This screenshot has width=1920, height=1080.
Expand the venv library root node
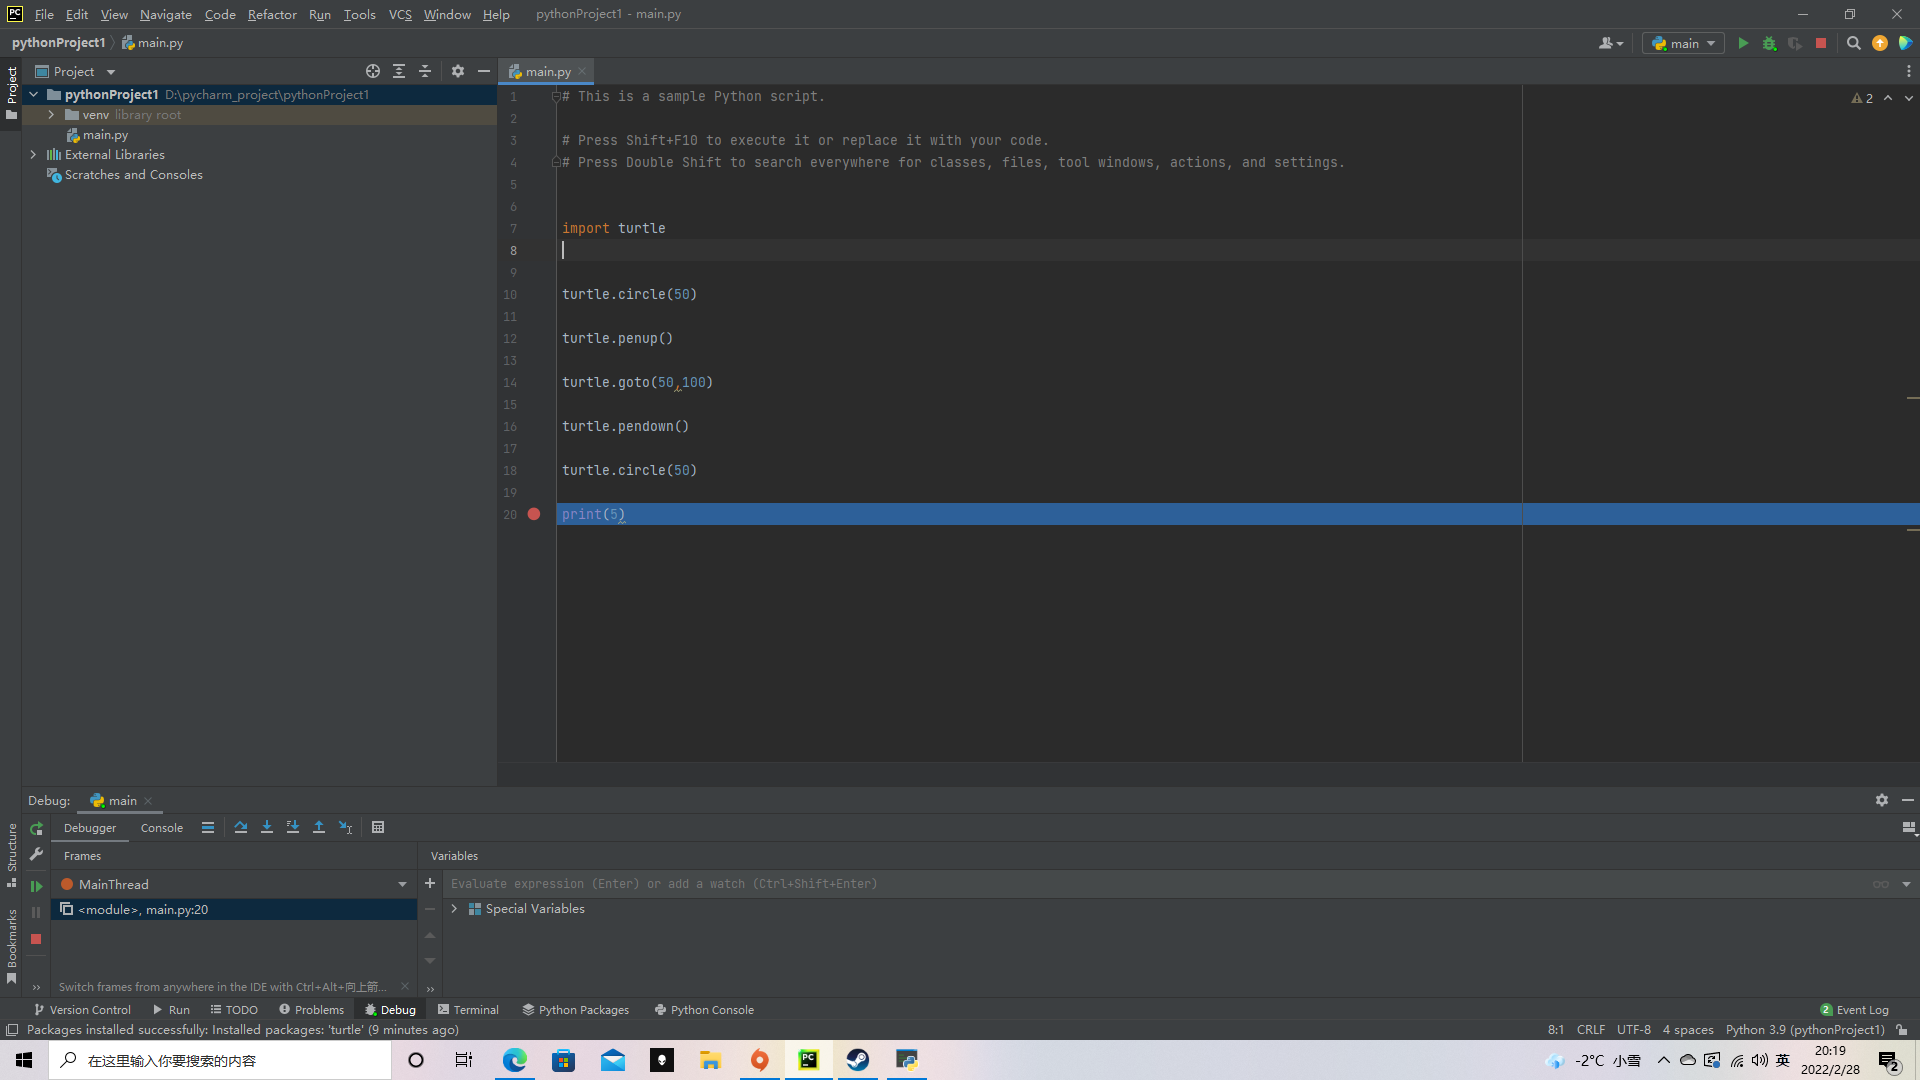click(x=50, y=114)
